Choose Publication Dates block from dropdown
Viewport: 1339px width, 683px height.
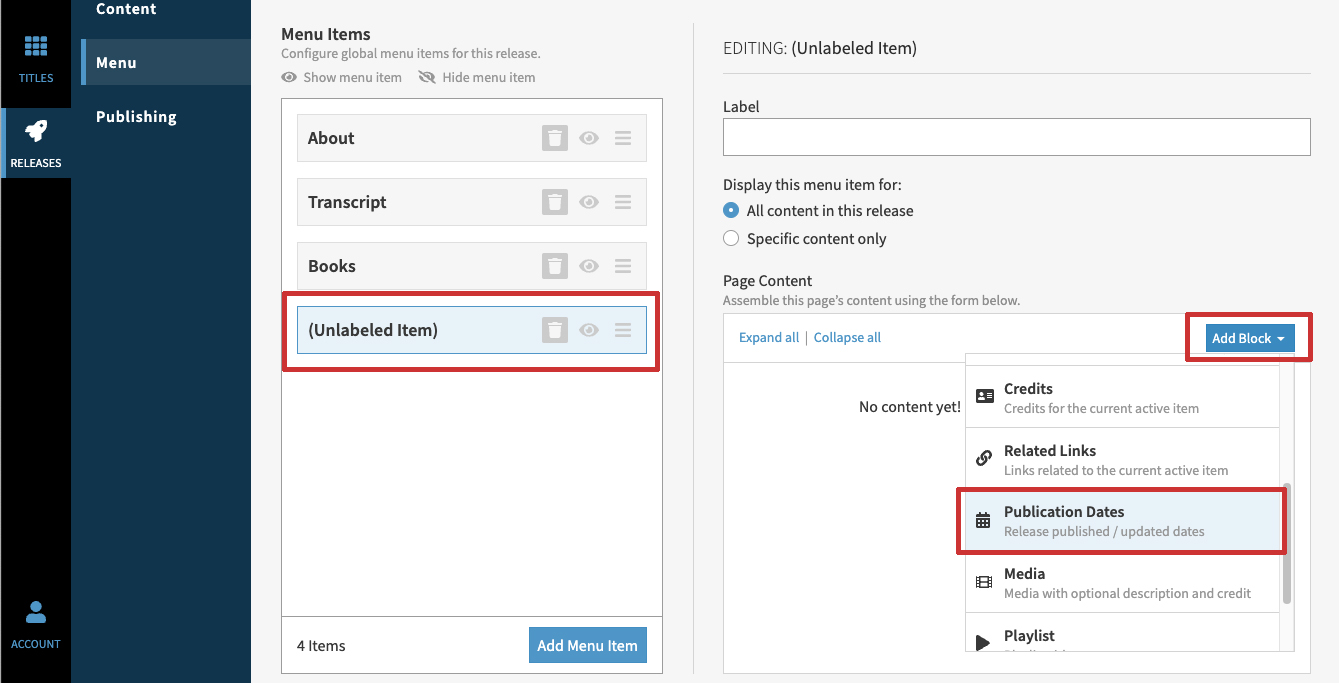point(1121,520)
